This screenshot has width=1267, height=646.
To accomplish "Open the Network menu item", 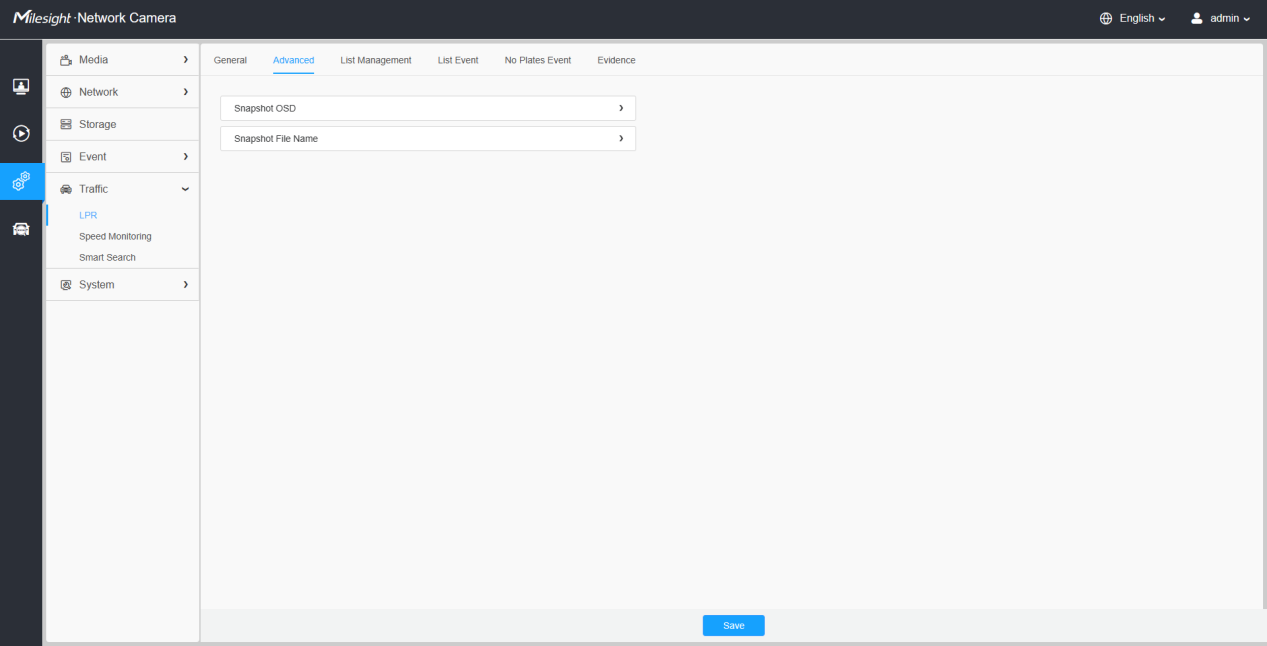I will (123, 92).
